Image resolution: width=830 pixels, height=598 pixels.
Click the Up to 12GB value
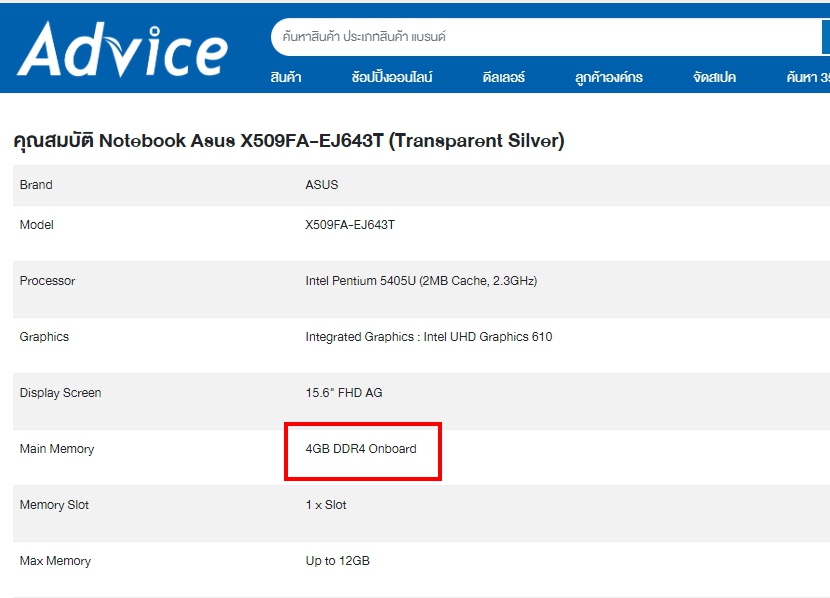[338, 561]
